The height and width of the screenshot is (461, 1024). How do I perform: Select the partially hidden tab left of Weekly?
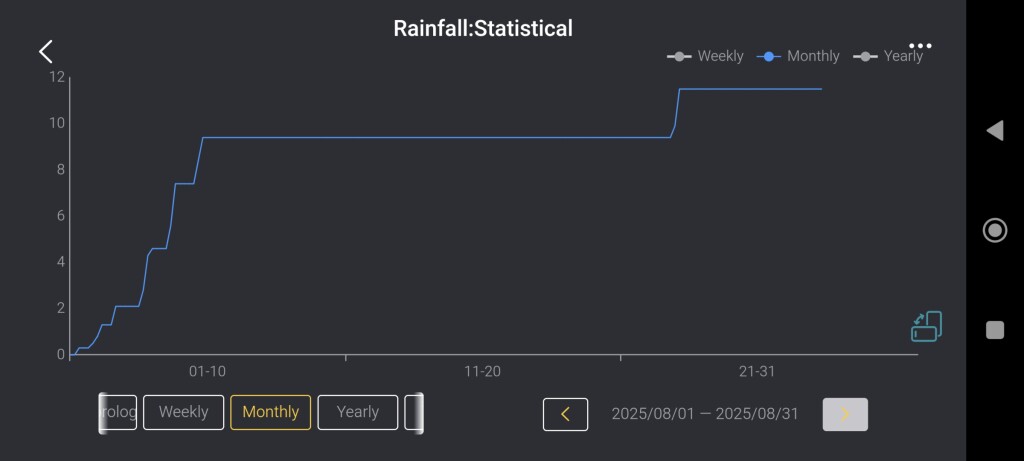click(118, 412)
